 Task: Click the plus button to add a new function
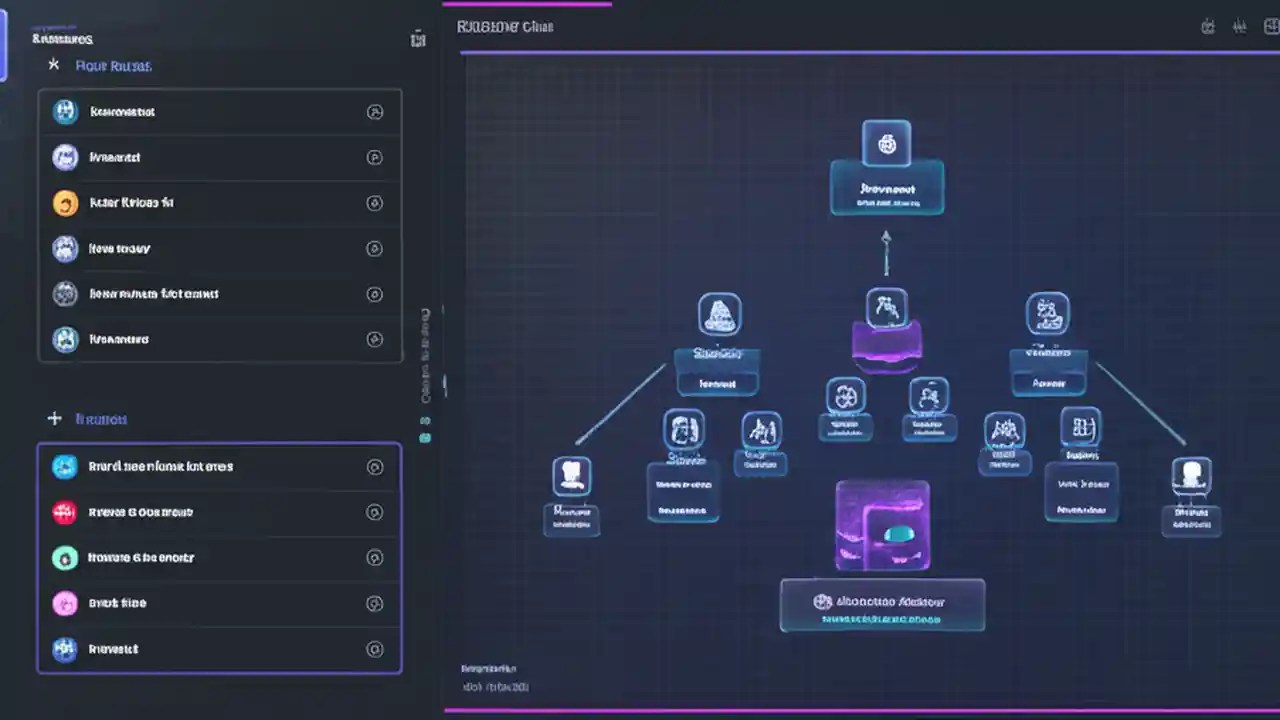point(55,419)
